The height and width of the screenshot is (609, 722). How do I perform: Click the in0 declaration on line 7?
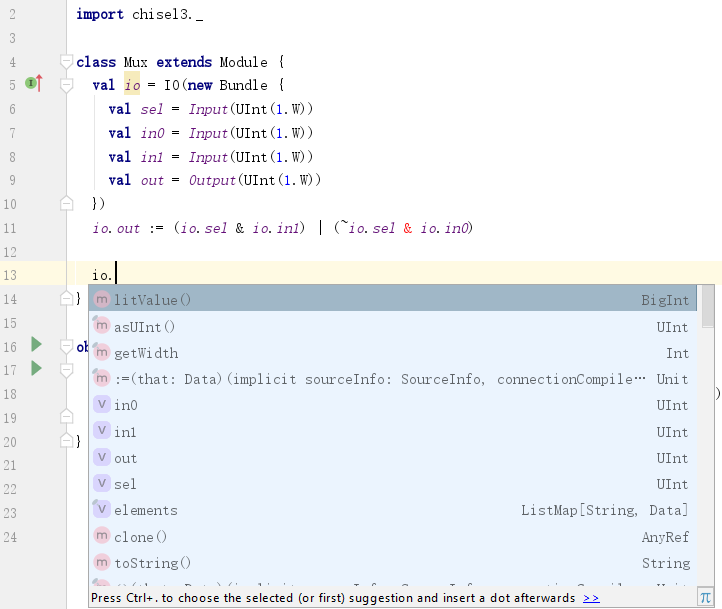pyautogui.click(x=152, y=133)
